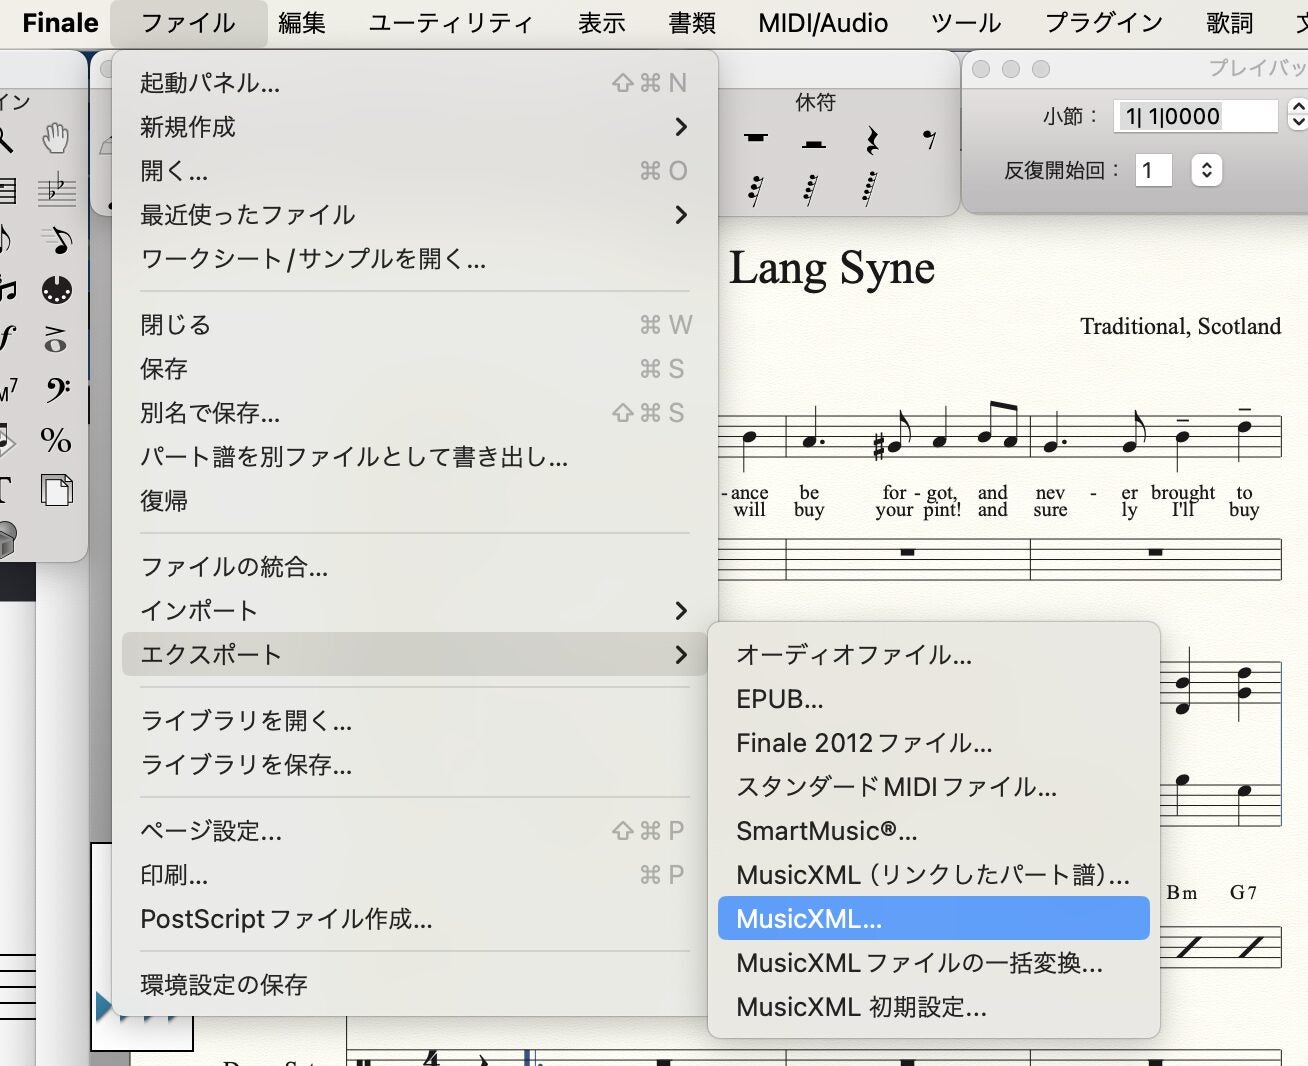Open the ユーティリティ menu
Viewport: 1308px width, 1066px height.
coord(451,23)
